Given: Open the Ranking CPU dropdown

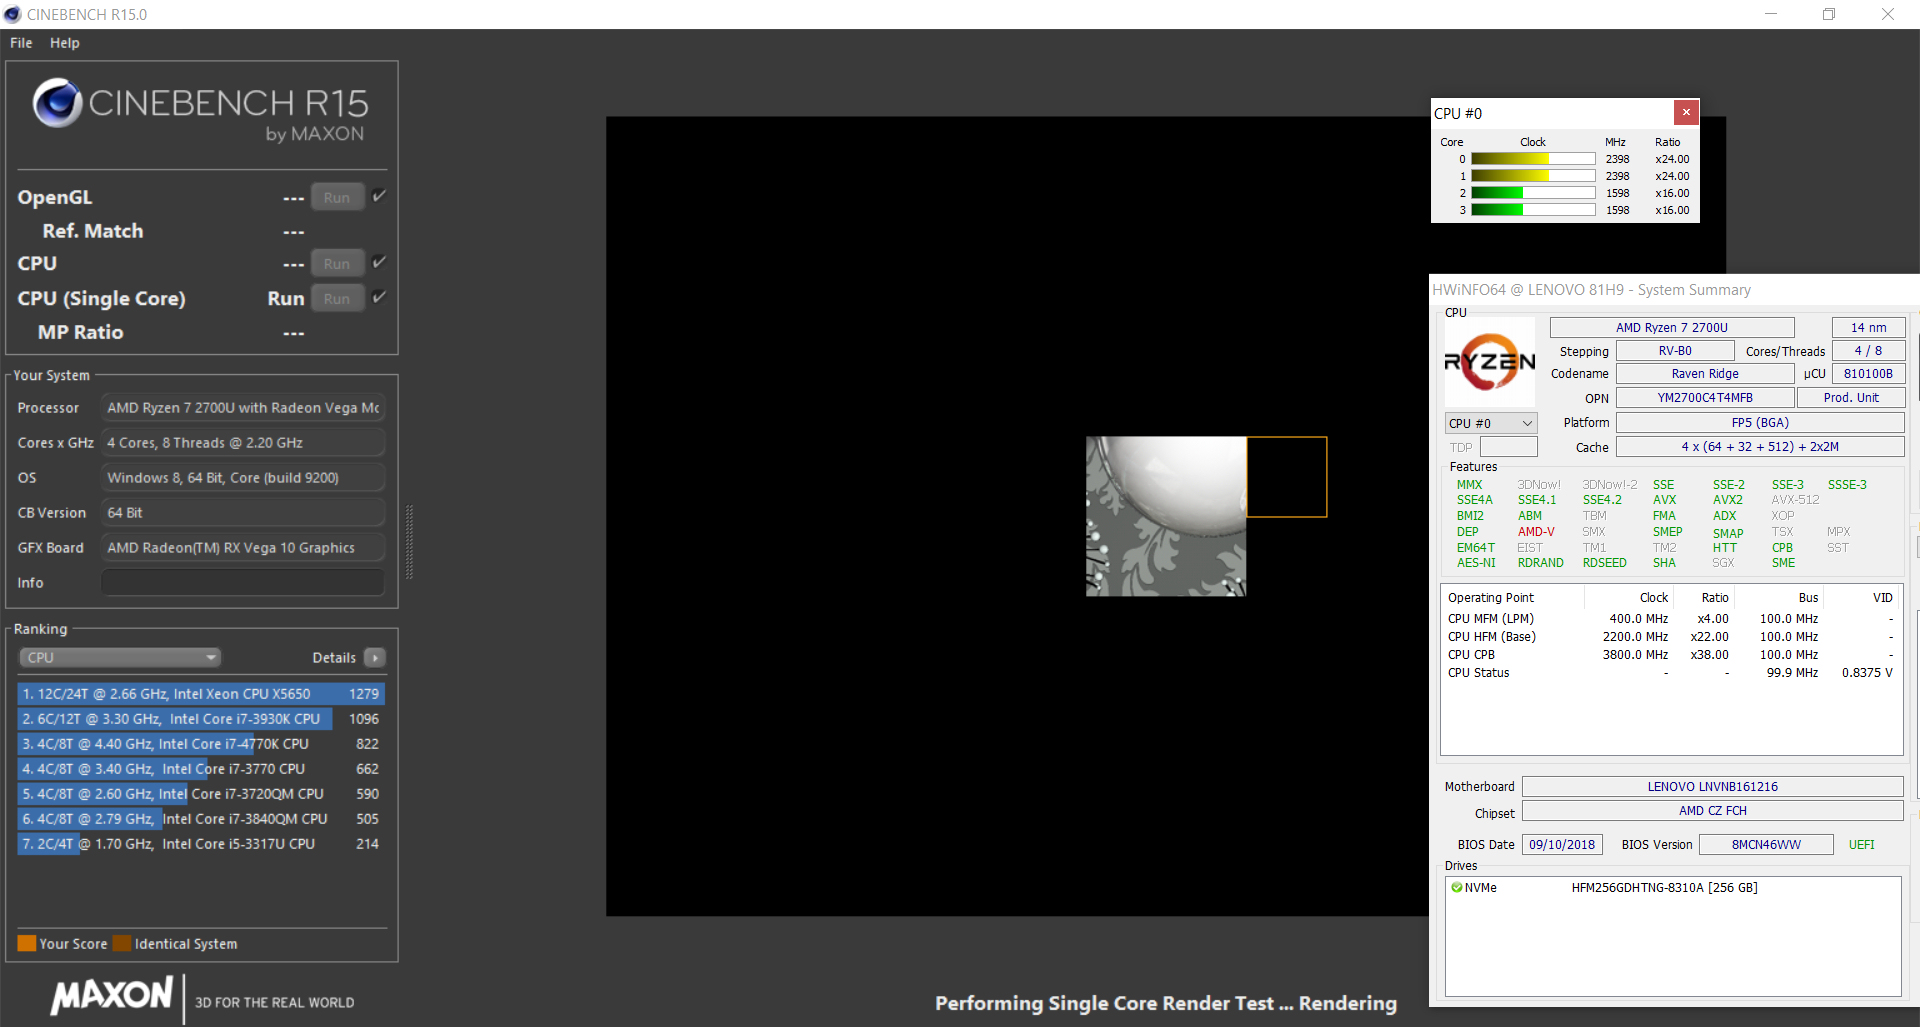Looking at the screenshot, I should pos(120,657).
